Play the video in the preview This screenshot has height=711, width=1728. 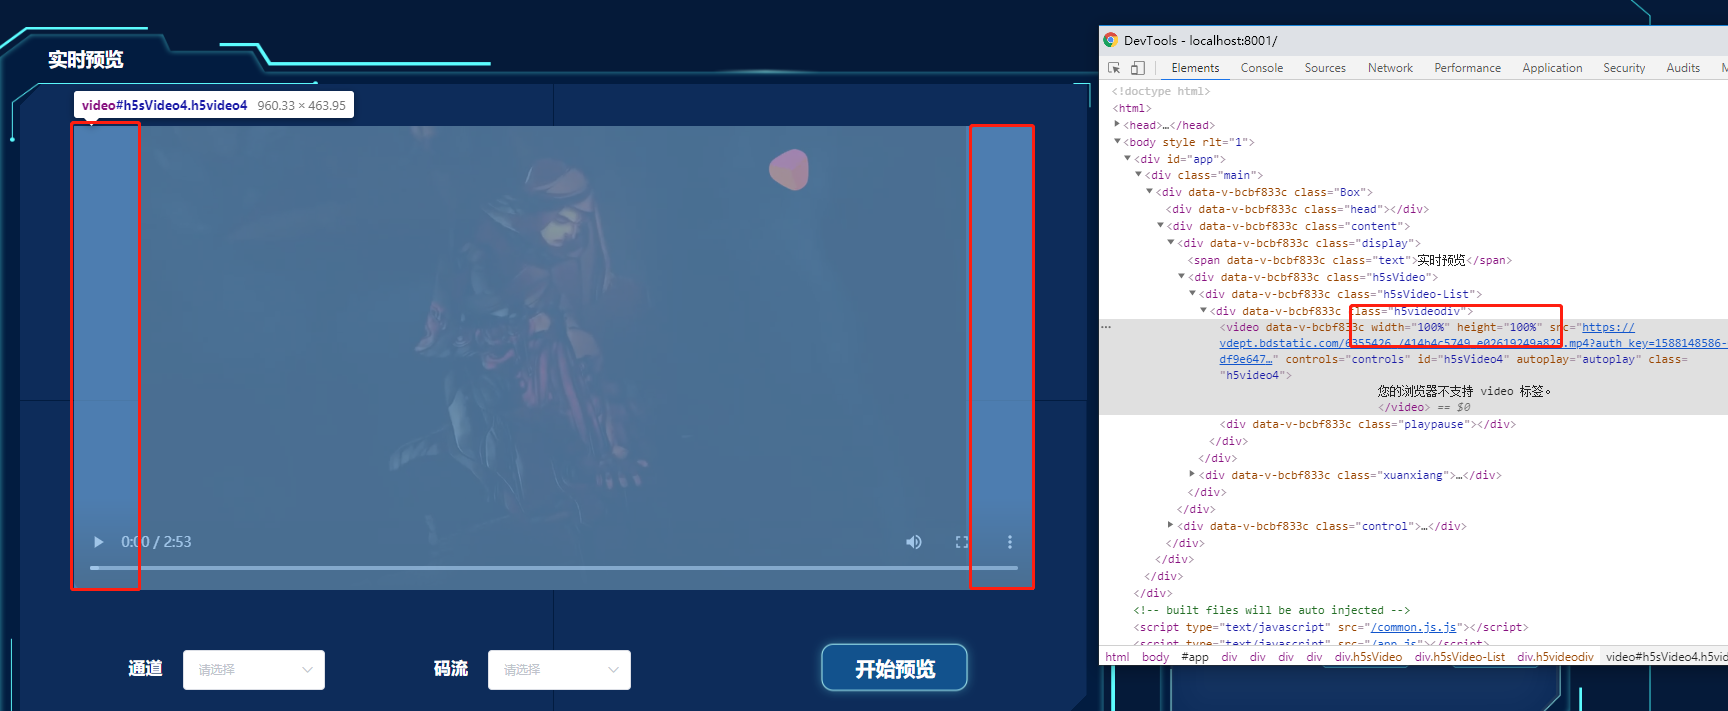click(98, 542)
